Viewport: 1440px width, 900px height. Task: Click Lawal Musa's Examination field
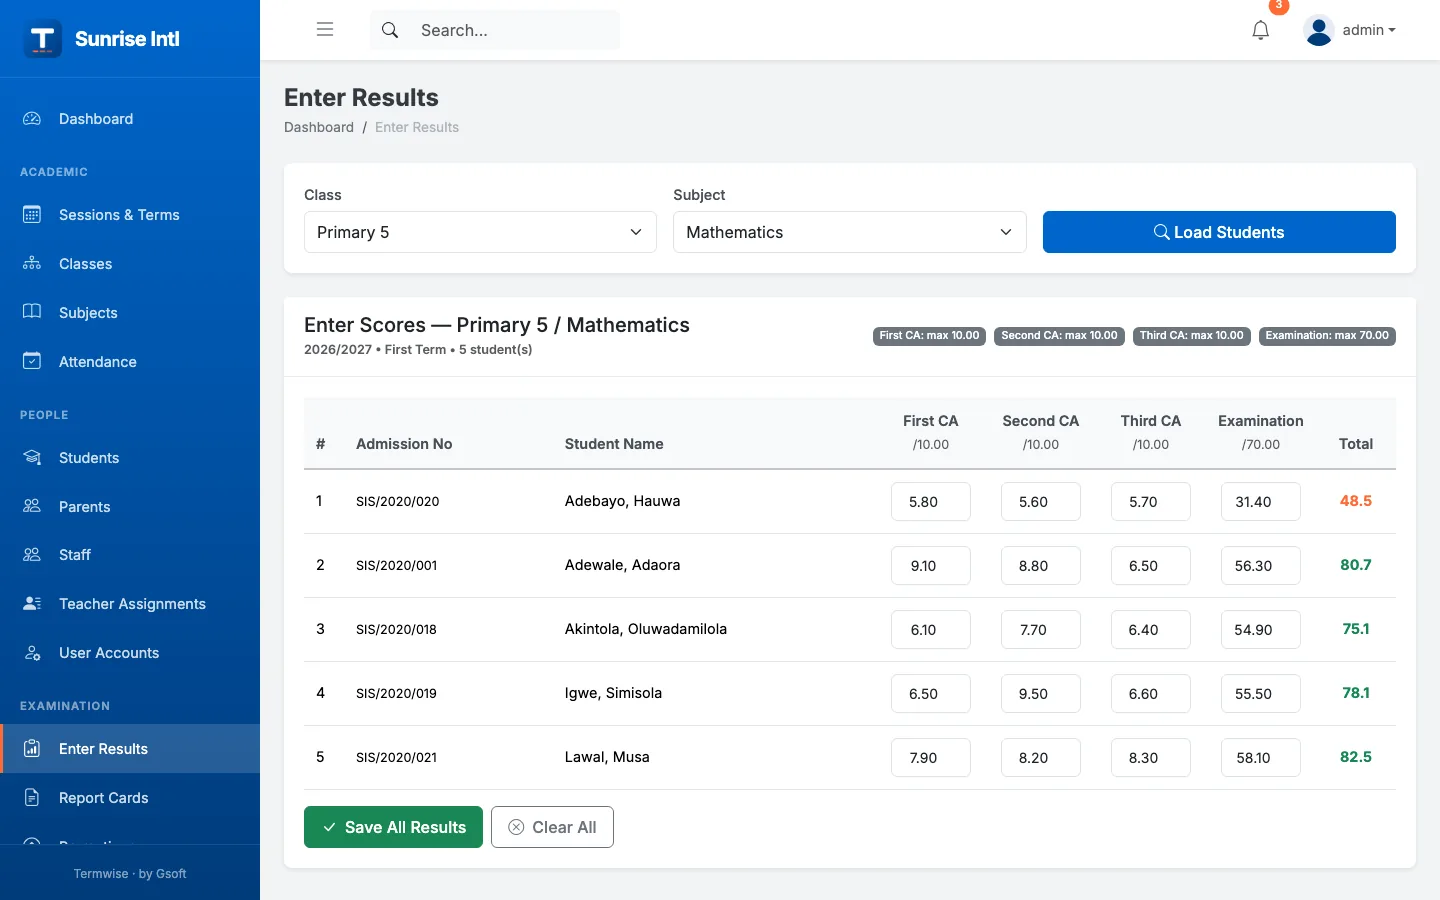coord(1261,758)
